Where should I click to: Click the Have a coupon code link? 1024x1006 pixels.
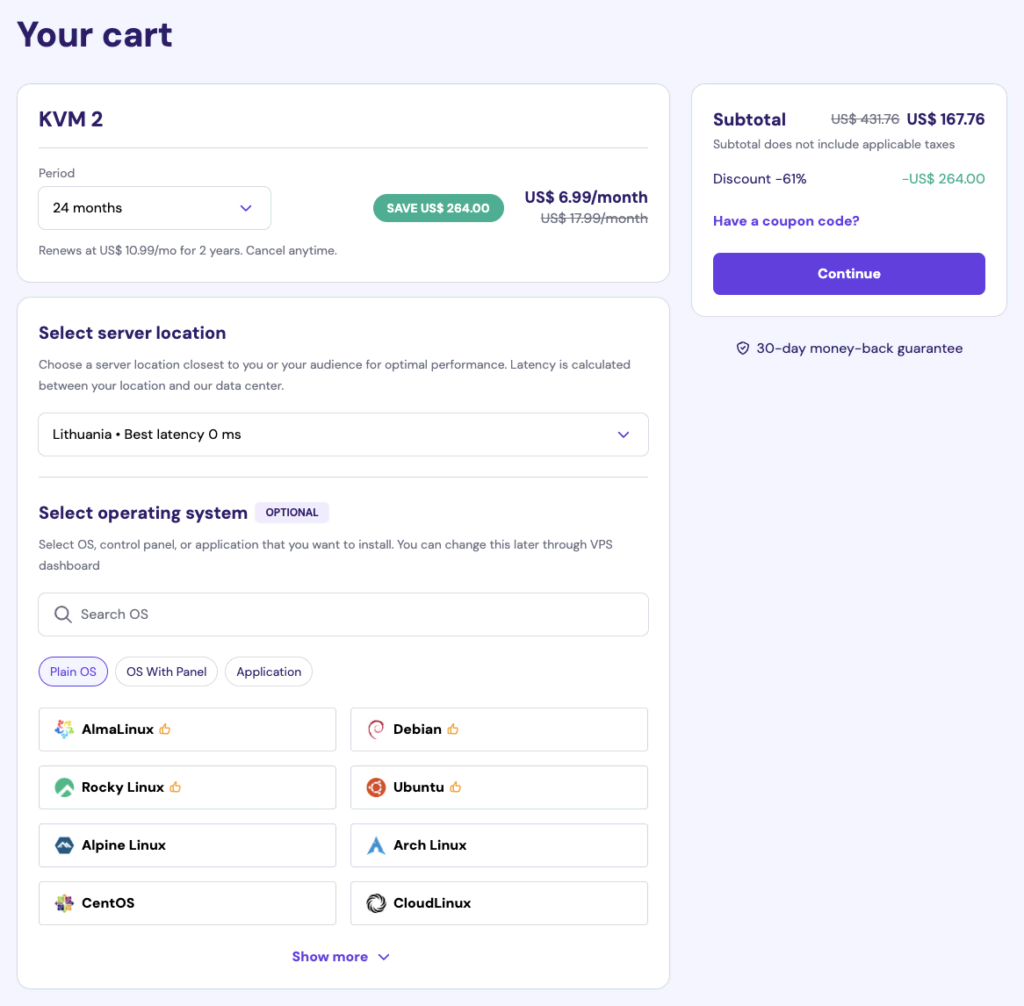point(786,221)
